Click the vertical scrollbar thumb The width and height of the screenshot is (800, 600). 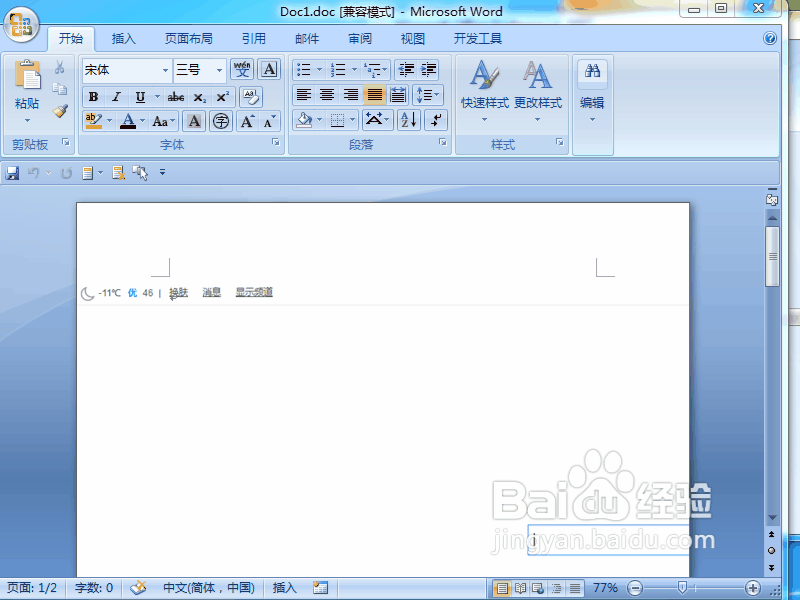(x=772, y=256)
